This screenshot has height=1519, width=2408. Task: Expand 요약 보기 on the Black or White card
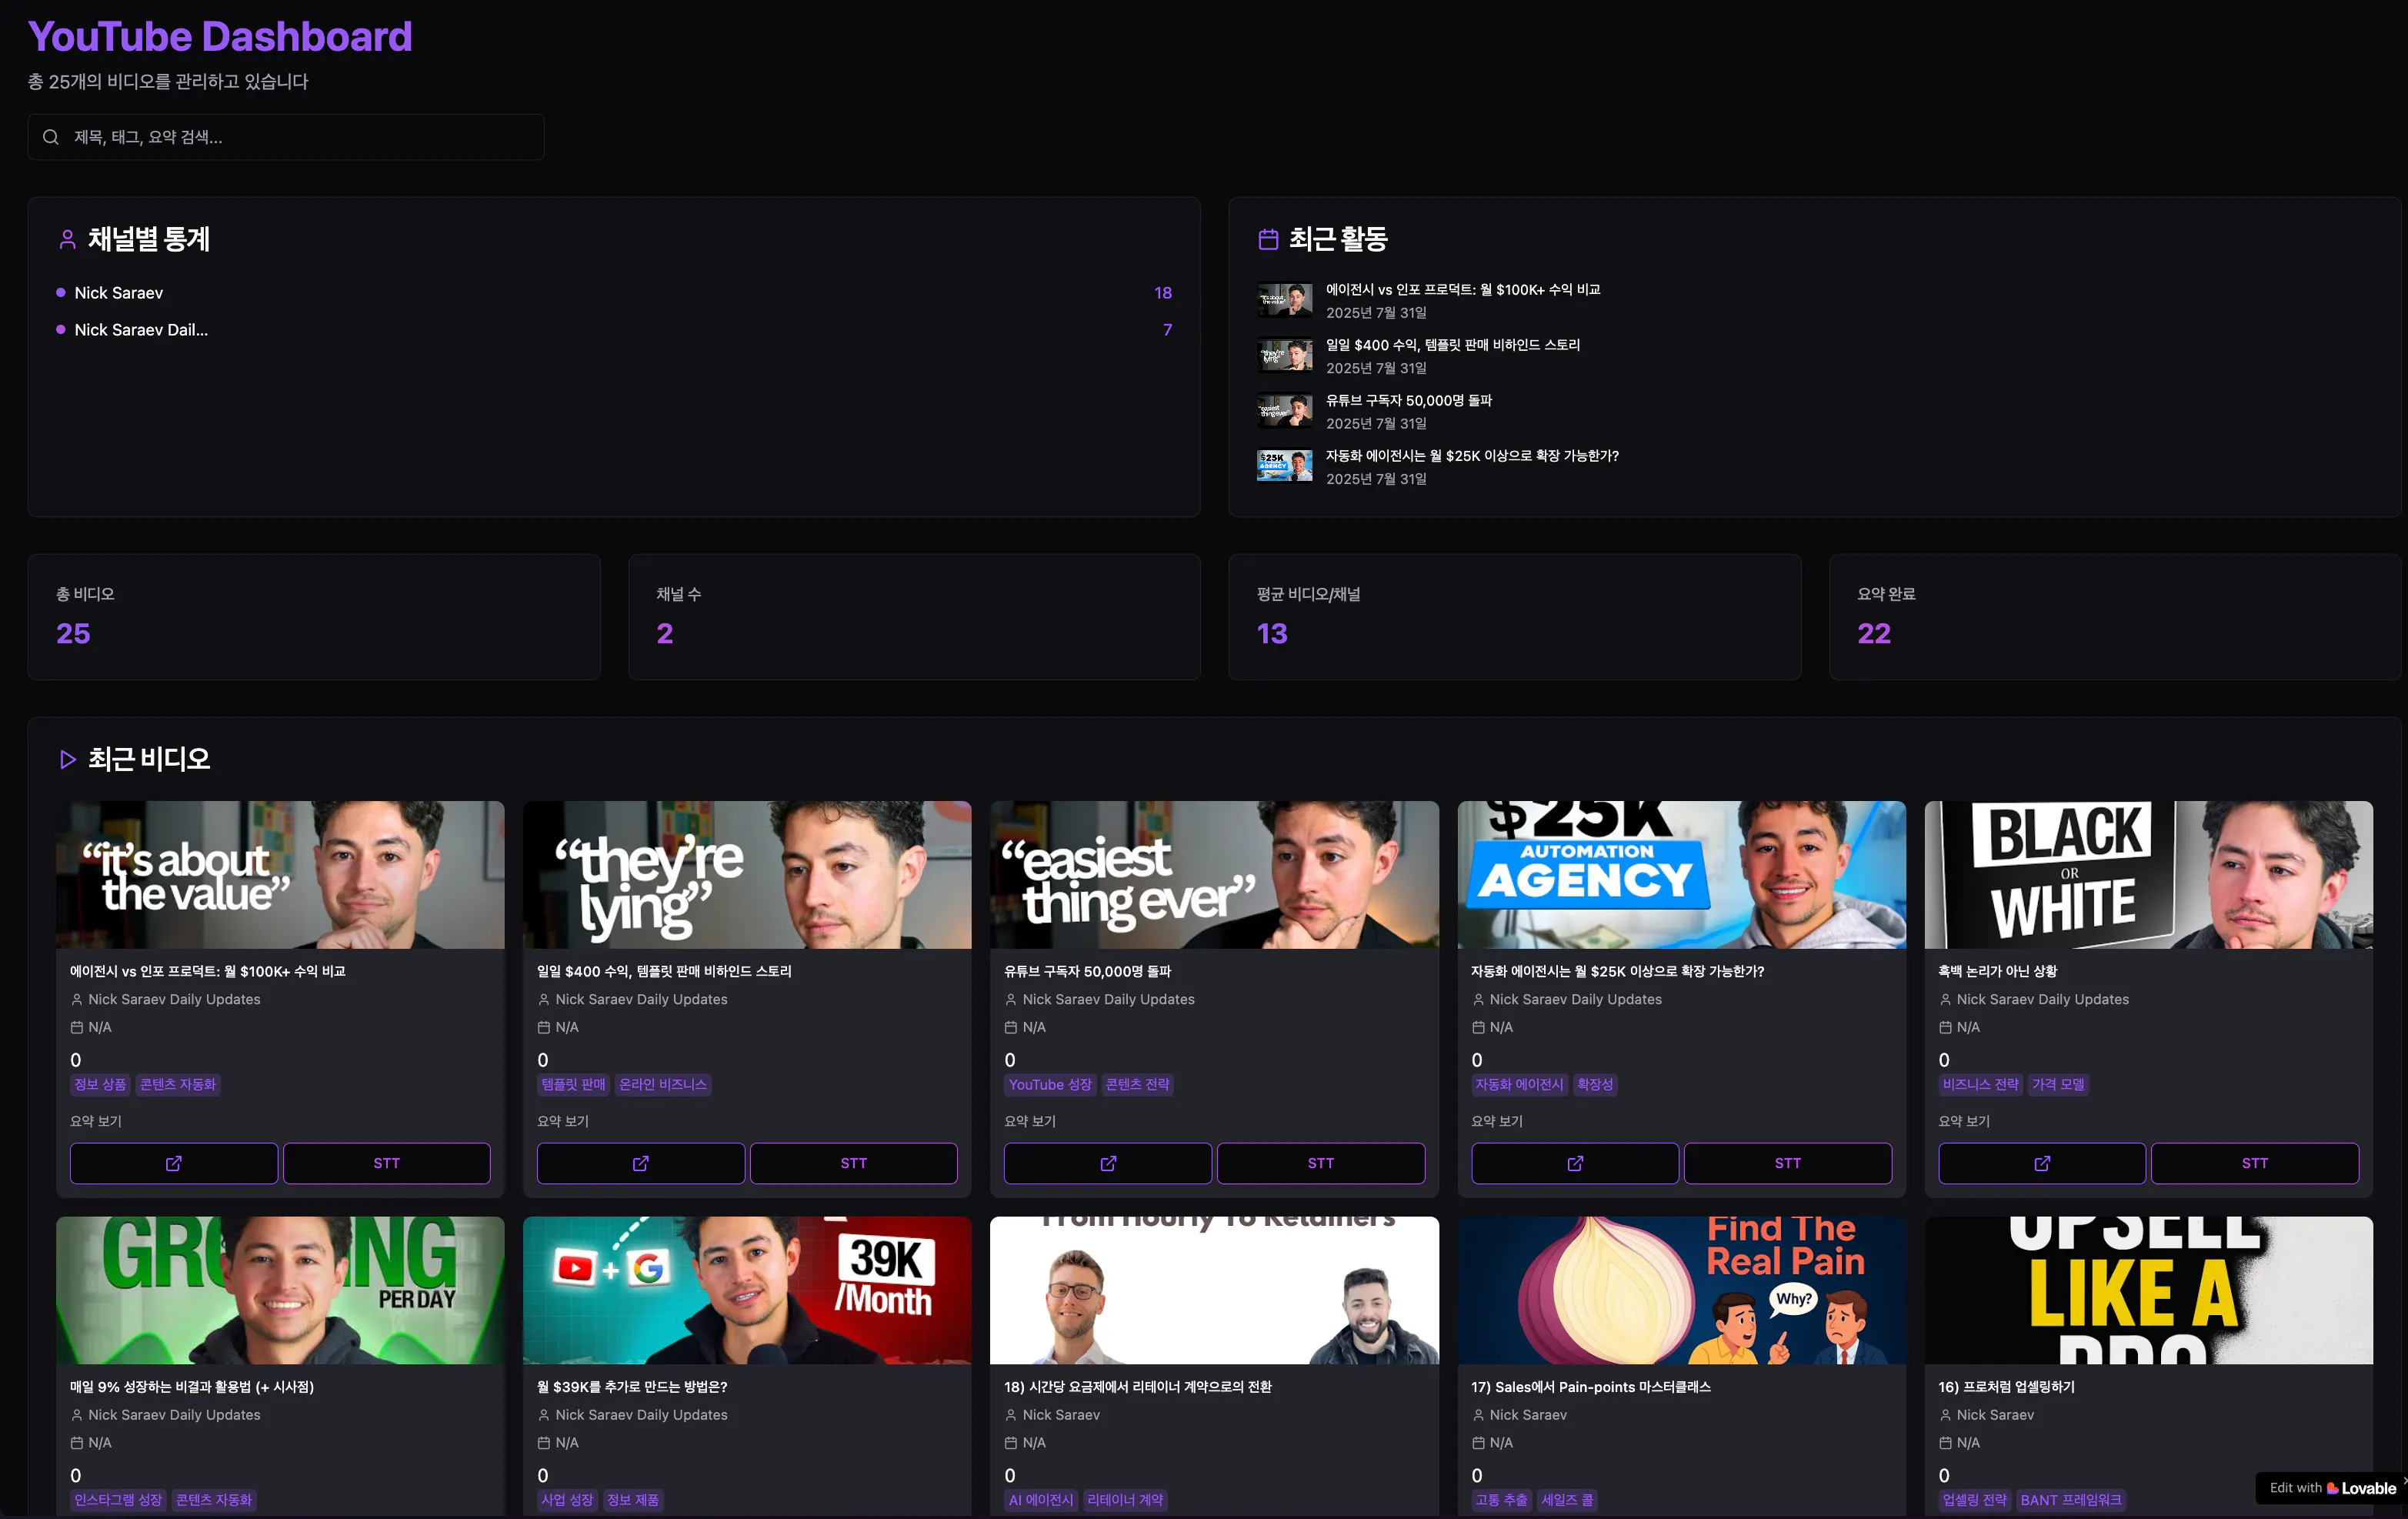1964,1121
